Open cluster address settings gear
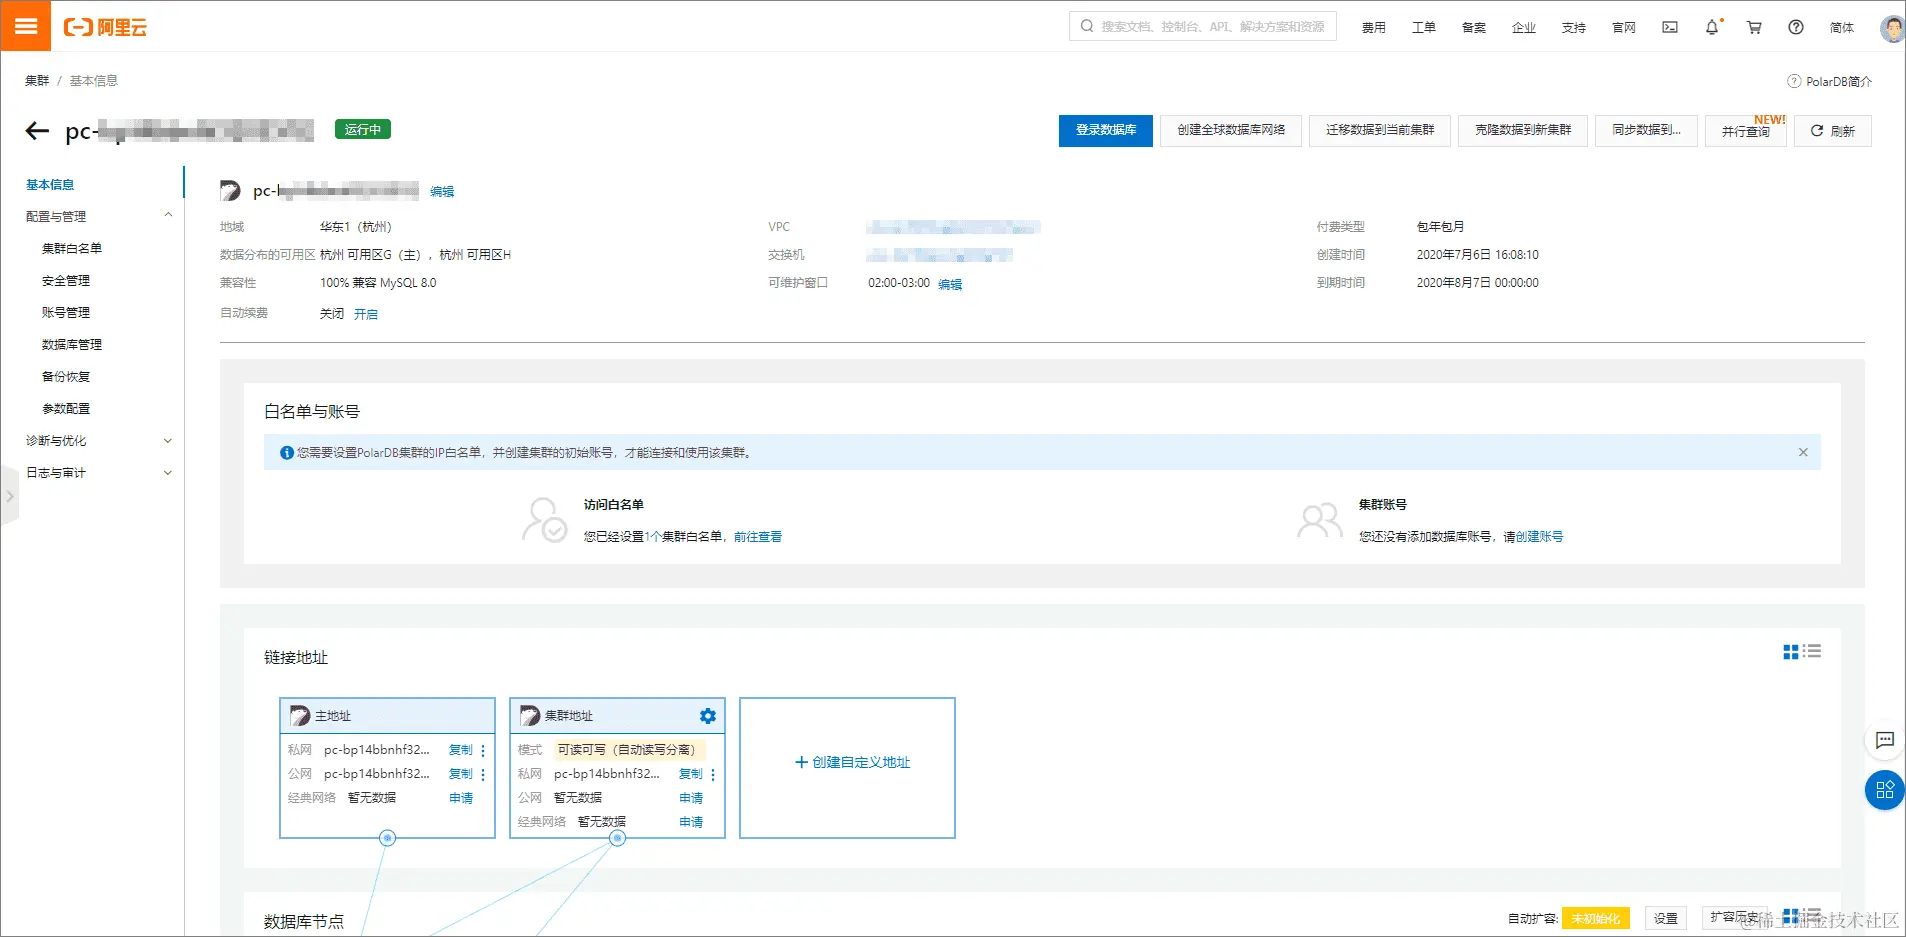The image size is (1906, 937). (x=708, y=716)
